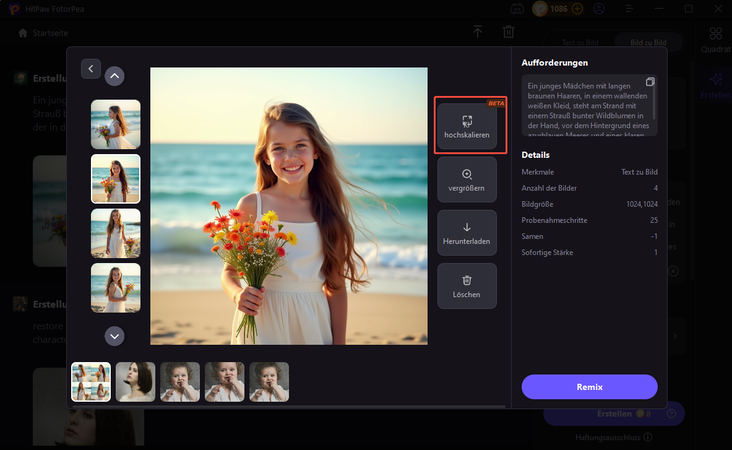Click the Sofortige Stärke label
This screenshot has height=450, width=732.
point(547,253)
